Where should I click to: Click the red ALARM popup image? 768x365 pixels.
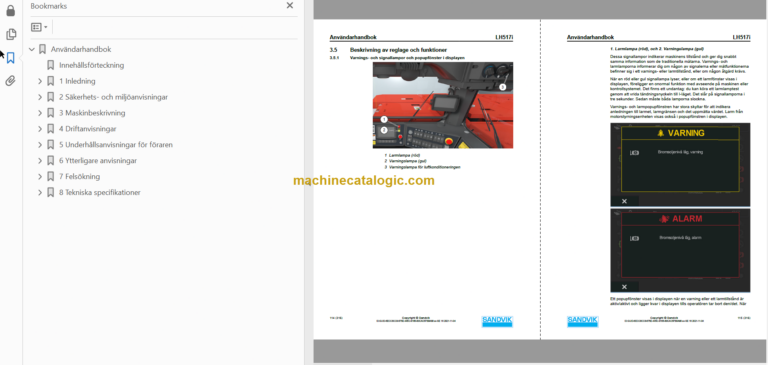(x=680, y=250)
